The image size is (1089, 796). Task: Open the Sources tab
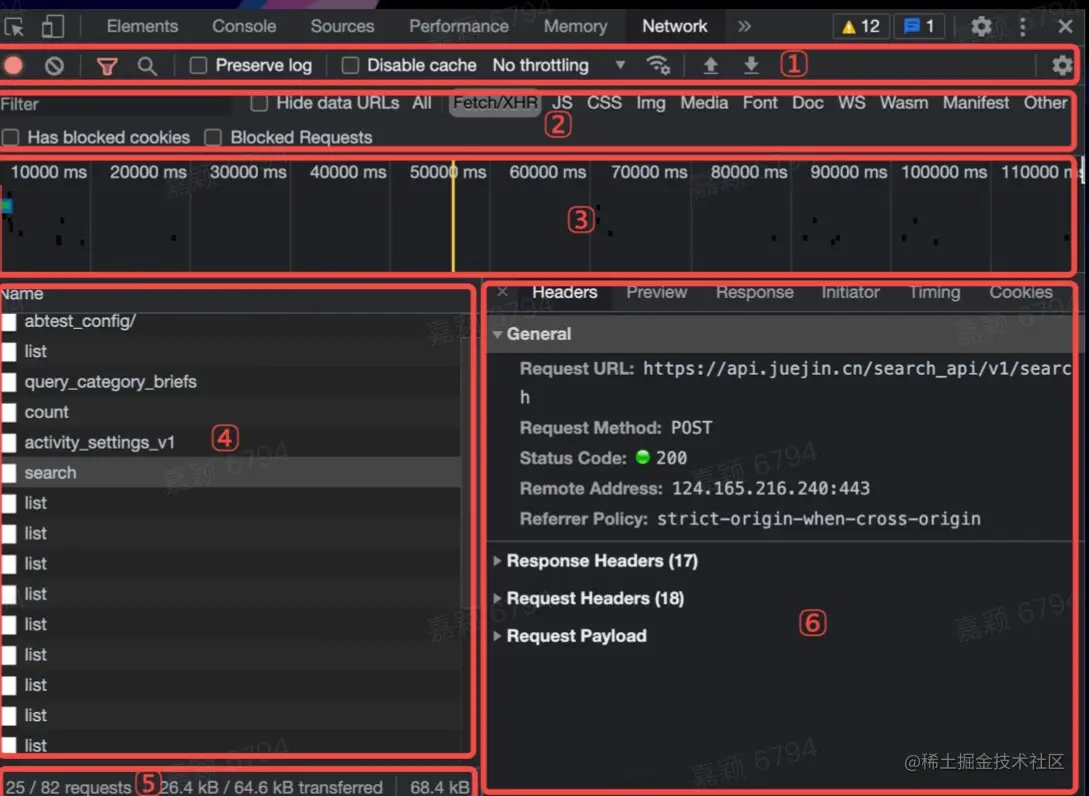342,26
